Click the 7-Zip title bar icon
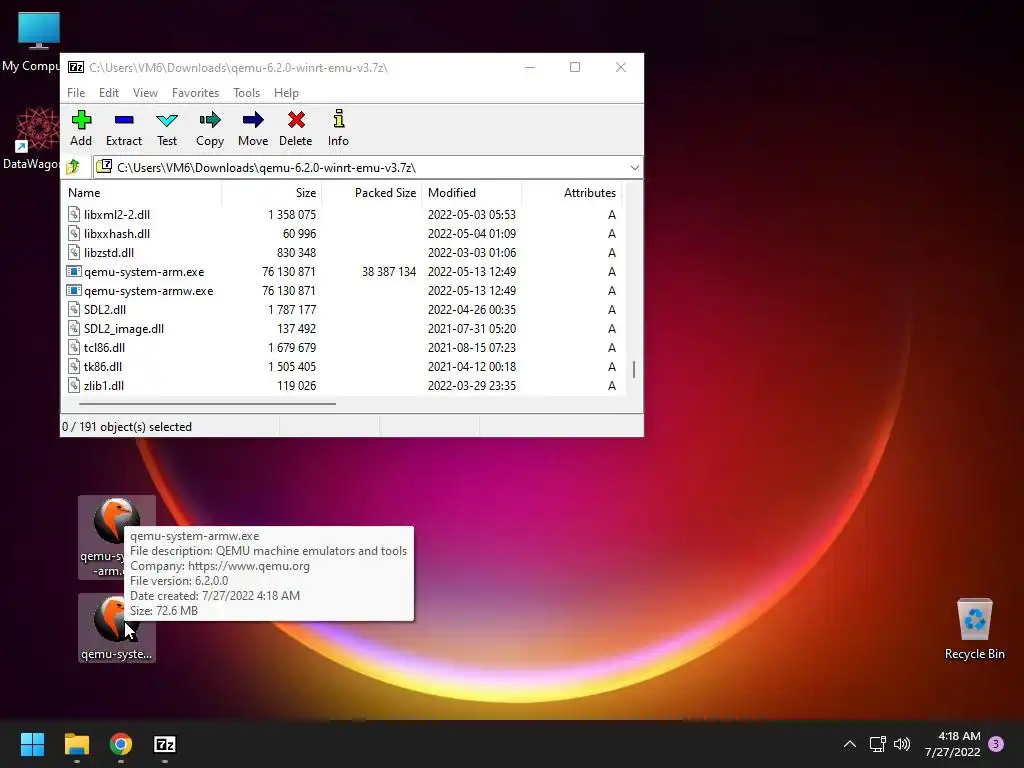The width and height of the screenshot is (1024, 768). tap(76, 67)
